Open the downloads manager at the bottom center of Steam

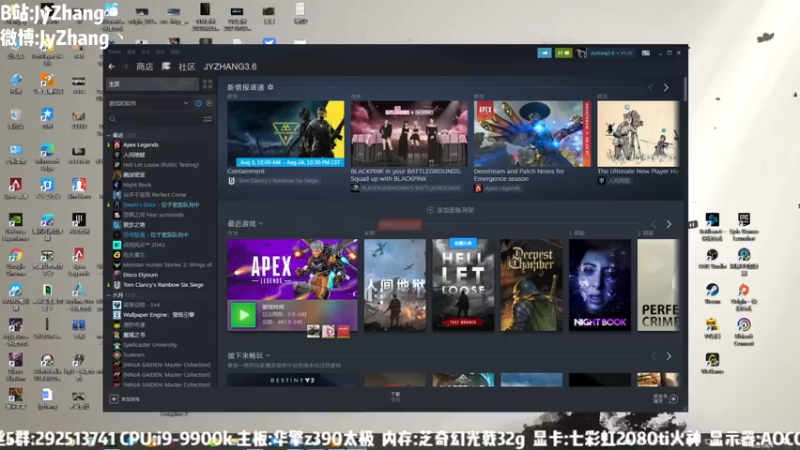[x=395, y=396]
